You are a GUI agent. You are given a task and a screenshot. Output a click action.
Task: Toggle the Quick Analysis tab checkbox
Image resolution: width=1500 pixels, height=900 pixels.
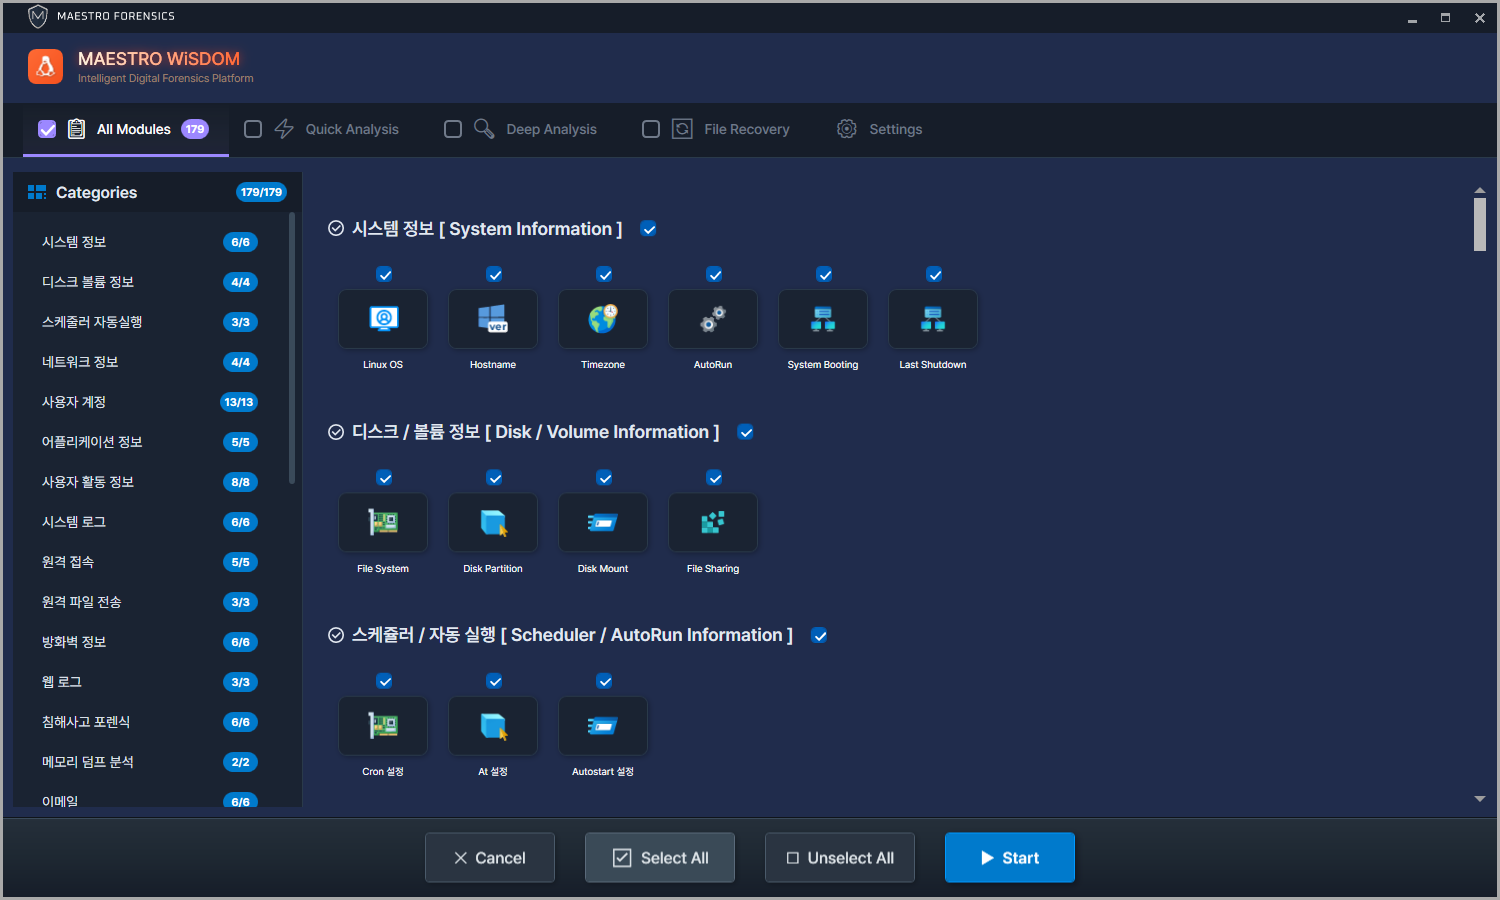pos(253,129)
